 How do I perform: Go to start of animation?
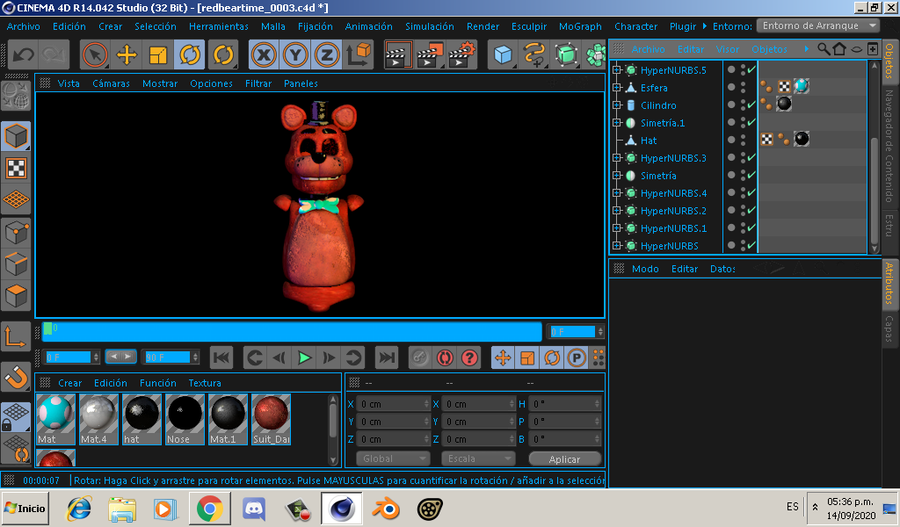pyautogui.click(x=221, y=358)
